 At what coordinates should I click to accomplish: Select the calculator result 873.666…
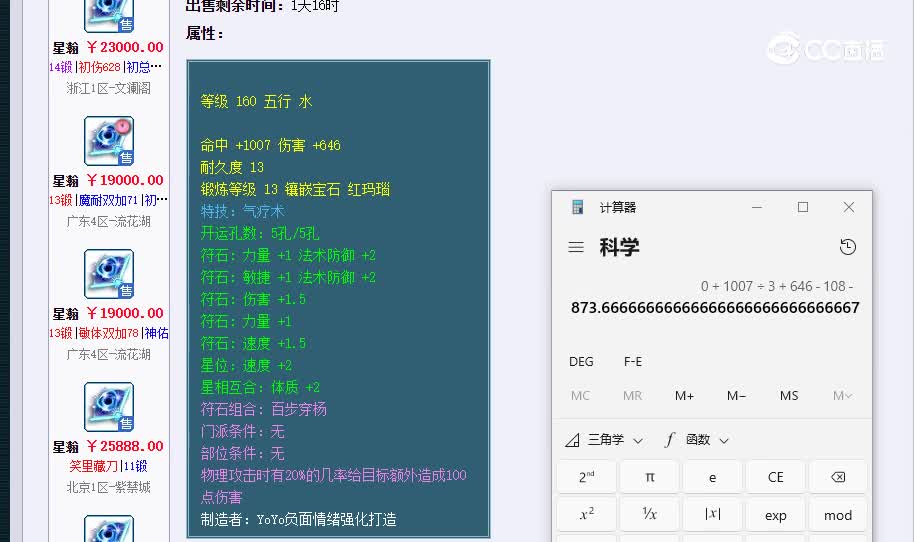point(715,308)
